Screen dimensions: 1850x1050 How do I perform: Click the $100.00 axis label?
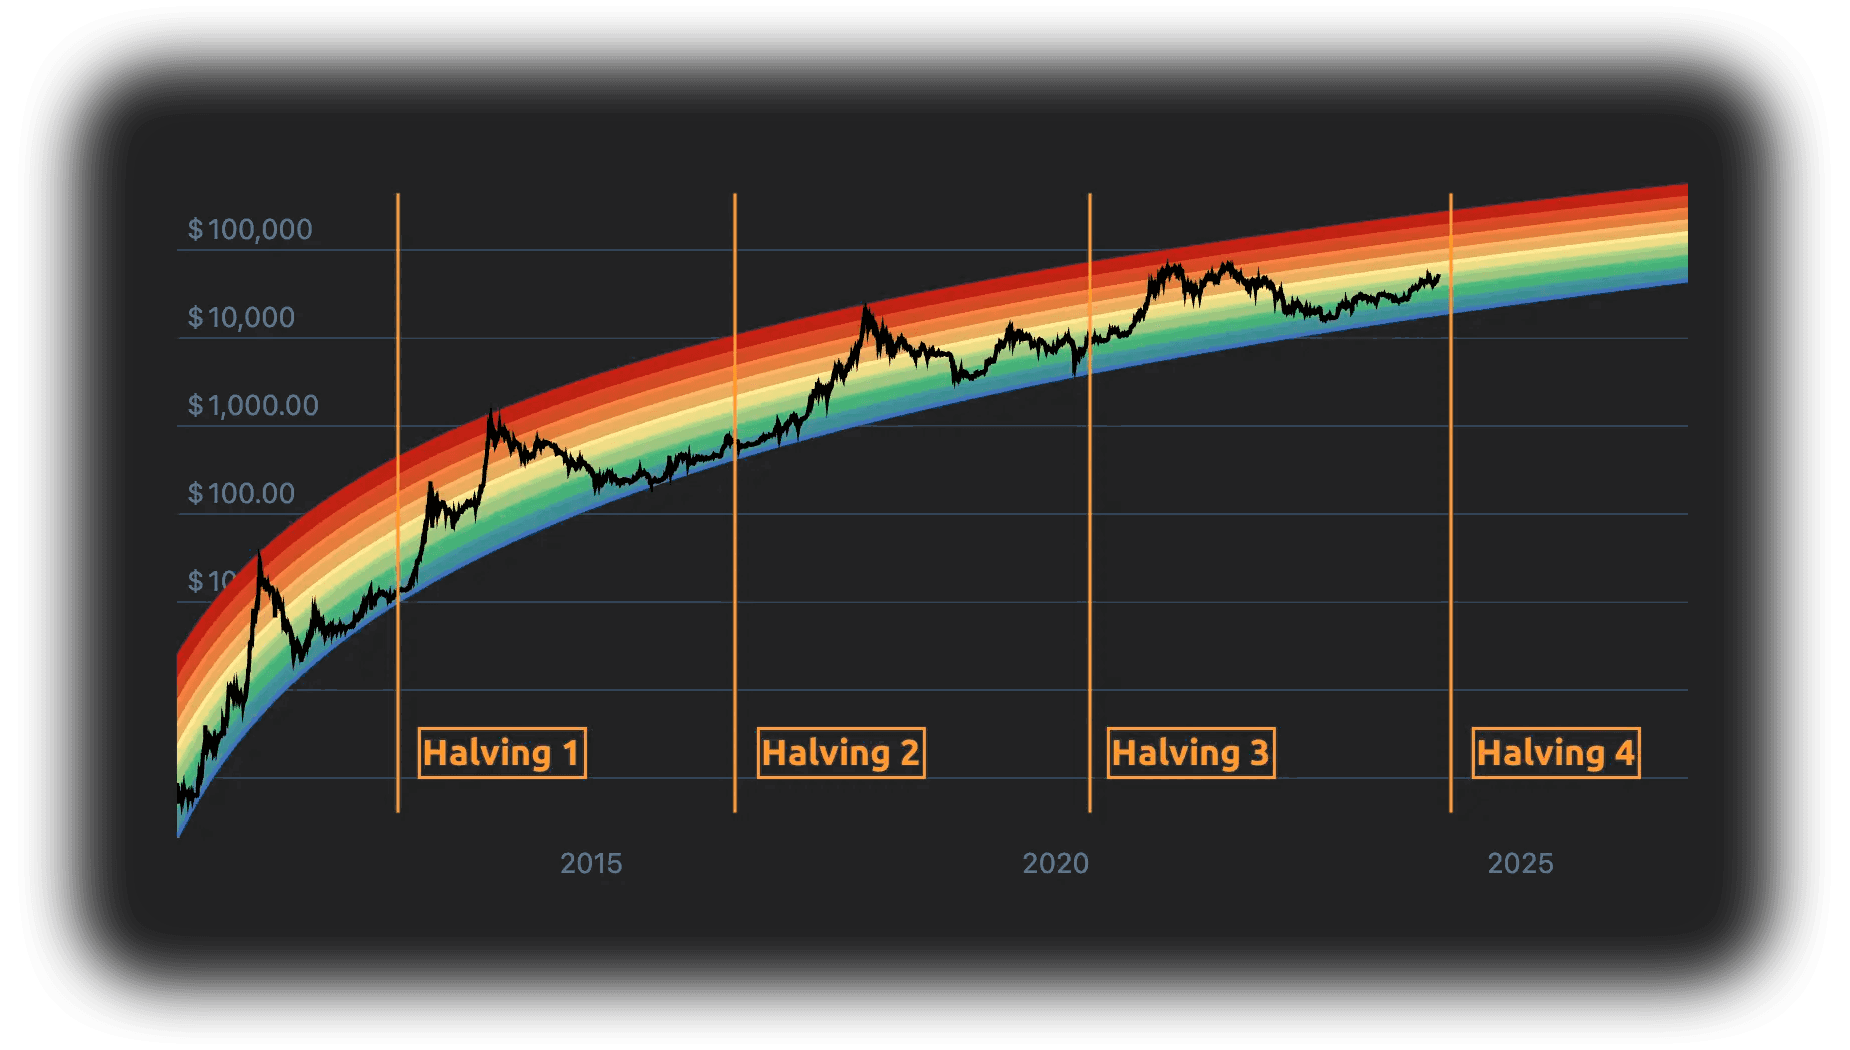pos(241,494)
